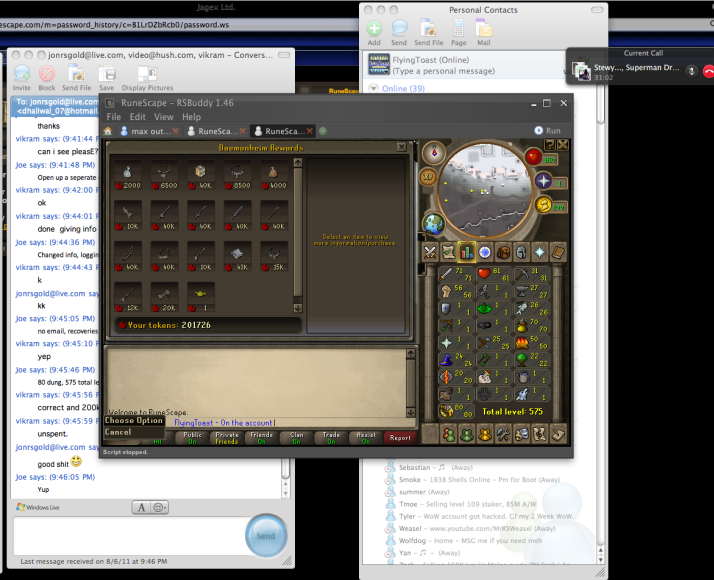Open the Prayer star tab
The width and height of the screenshot is (714, 580).
click(540, 252)
